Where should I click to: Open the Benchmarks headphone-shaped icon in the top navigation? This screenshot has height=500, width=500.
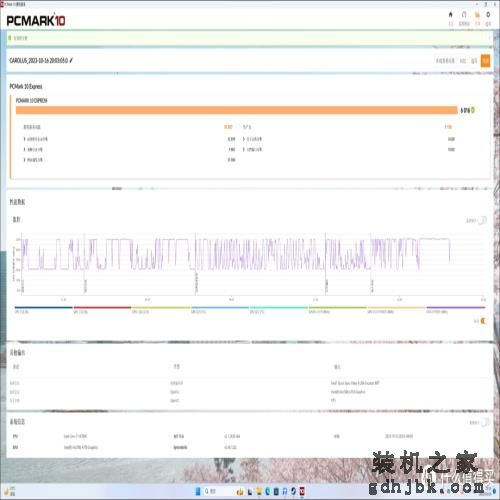click(464, 15)
